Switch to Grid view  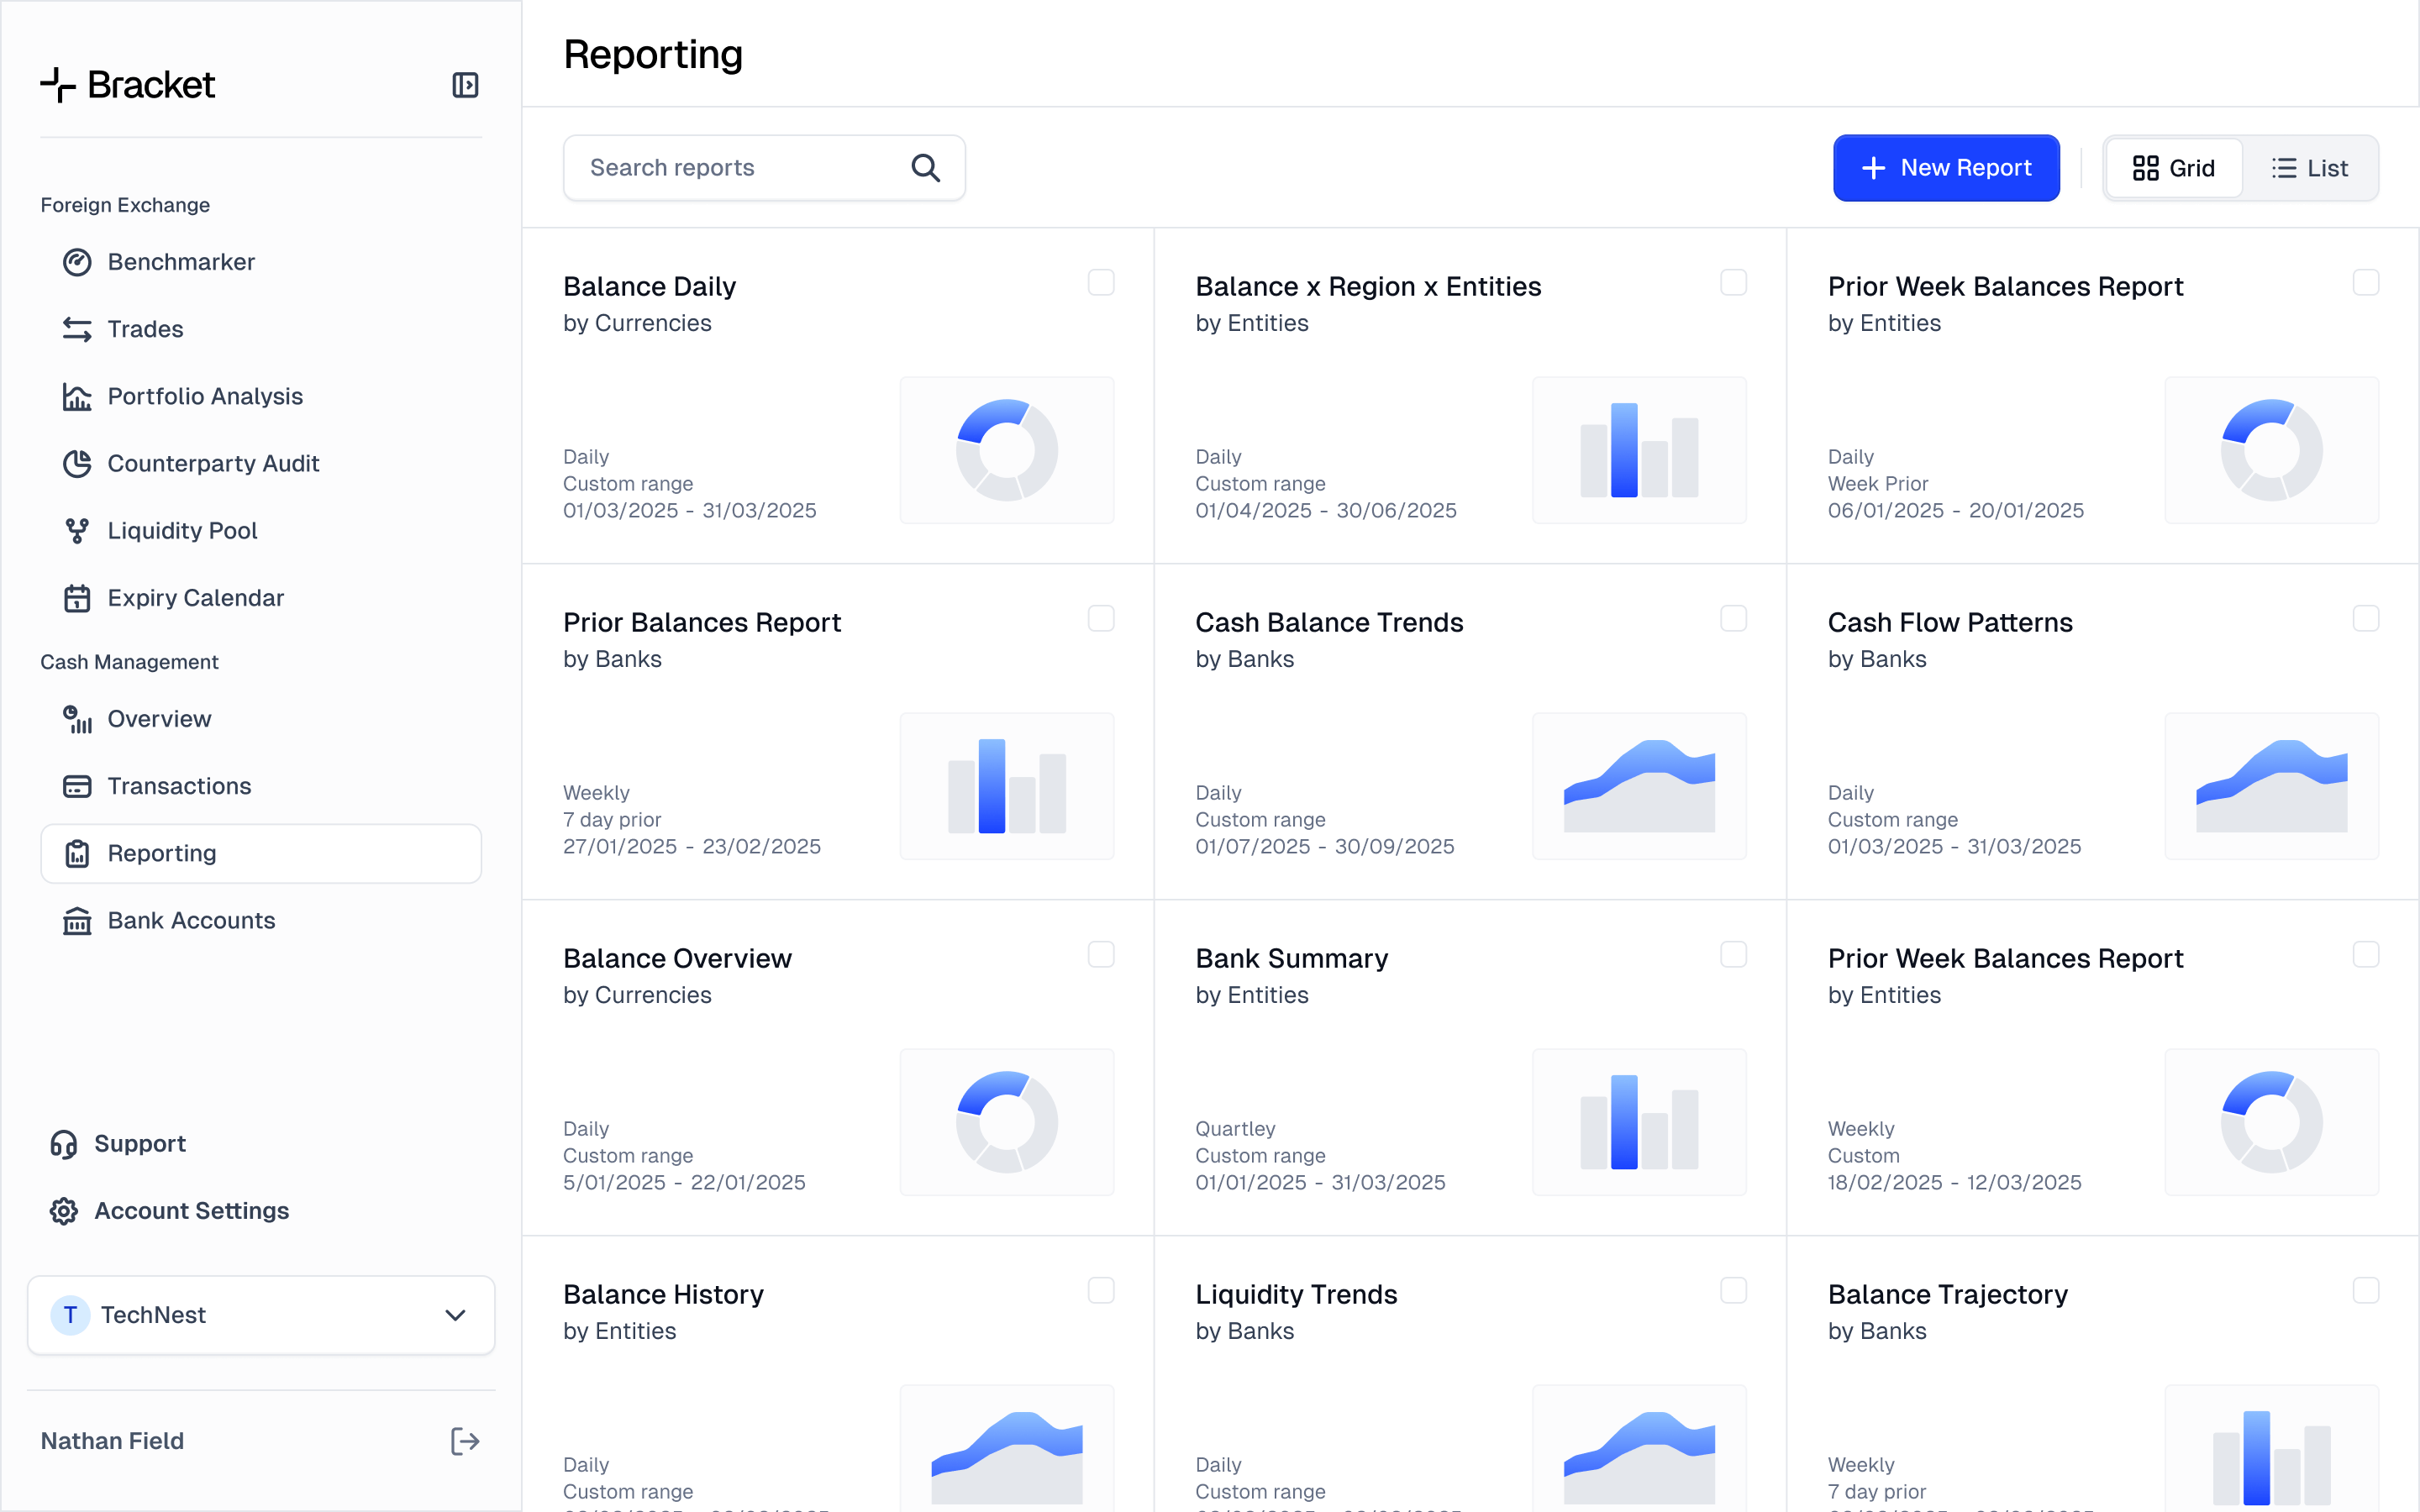point(2174,168)
